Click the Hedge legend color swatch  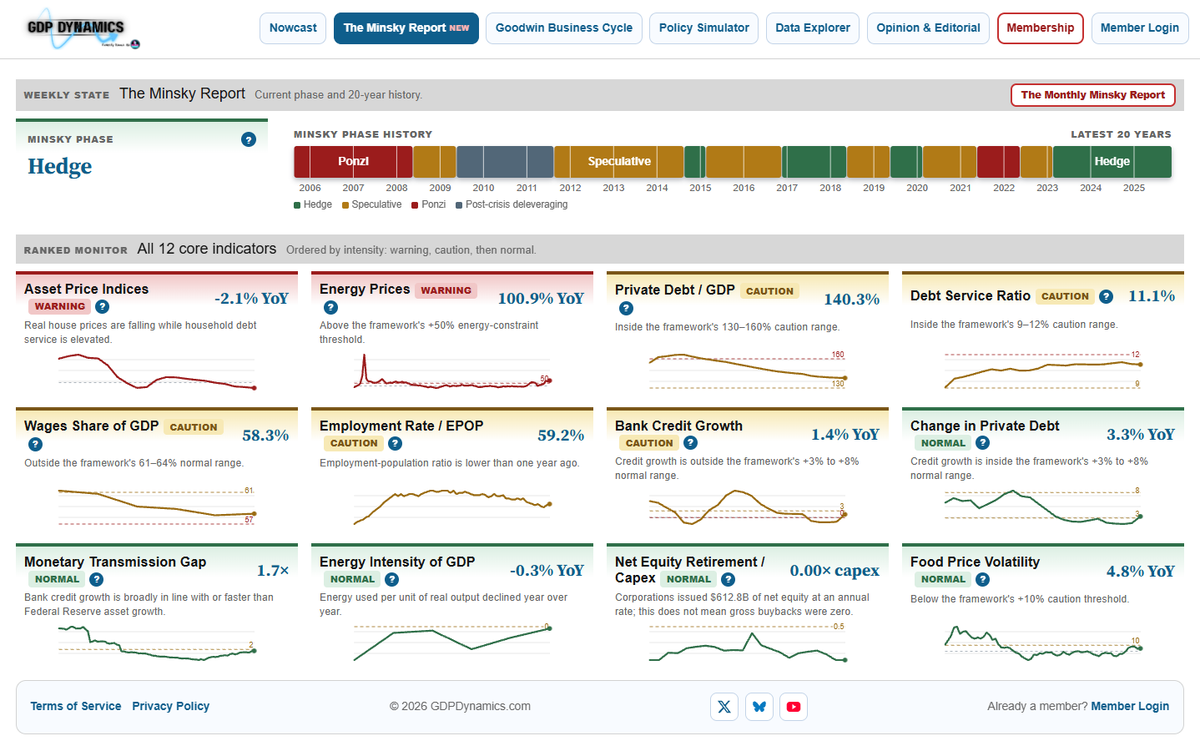[x=297, y=205]
